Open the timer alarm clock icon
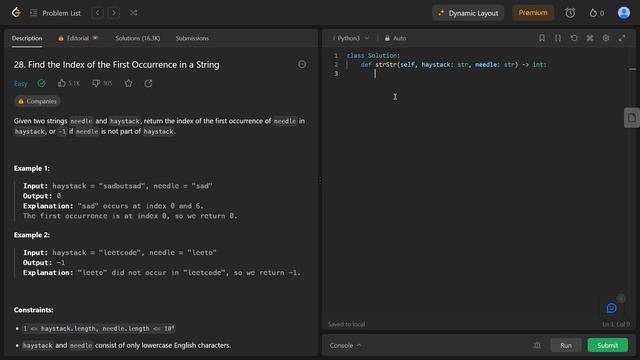640x360 pixels. coord(570,13)
